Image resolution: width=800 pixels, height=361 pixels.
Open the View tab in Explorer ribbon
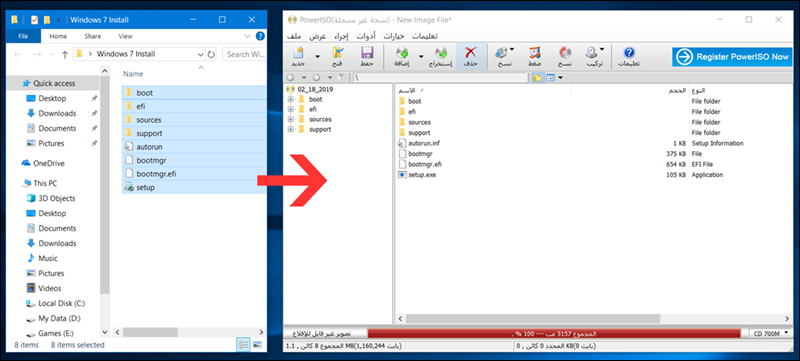coord(125,36)
